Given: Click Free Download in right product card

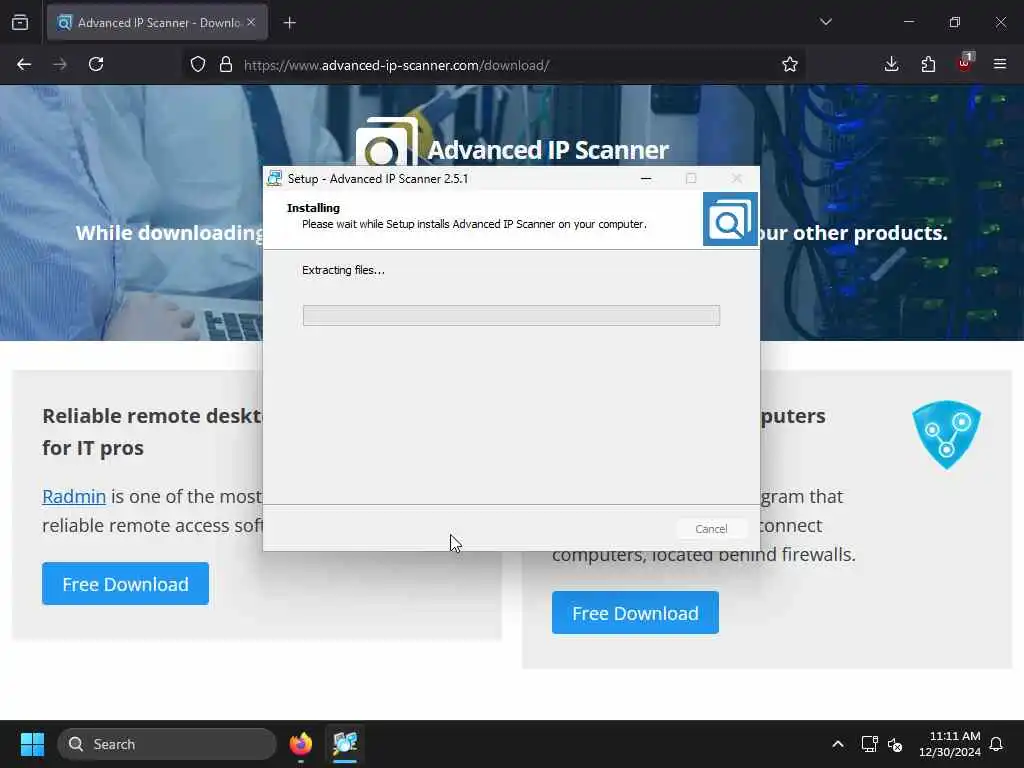Looking at the screenshot, I should (x=635, y=613).
